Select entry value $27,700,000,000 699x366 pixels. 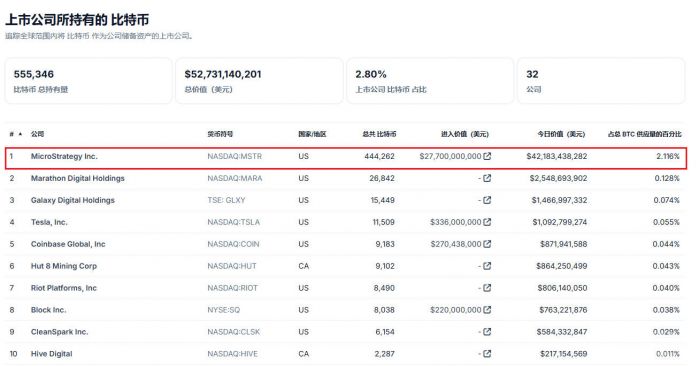450,156
